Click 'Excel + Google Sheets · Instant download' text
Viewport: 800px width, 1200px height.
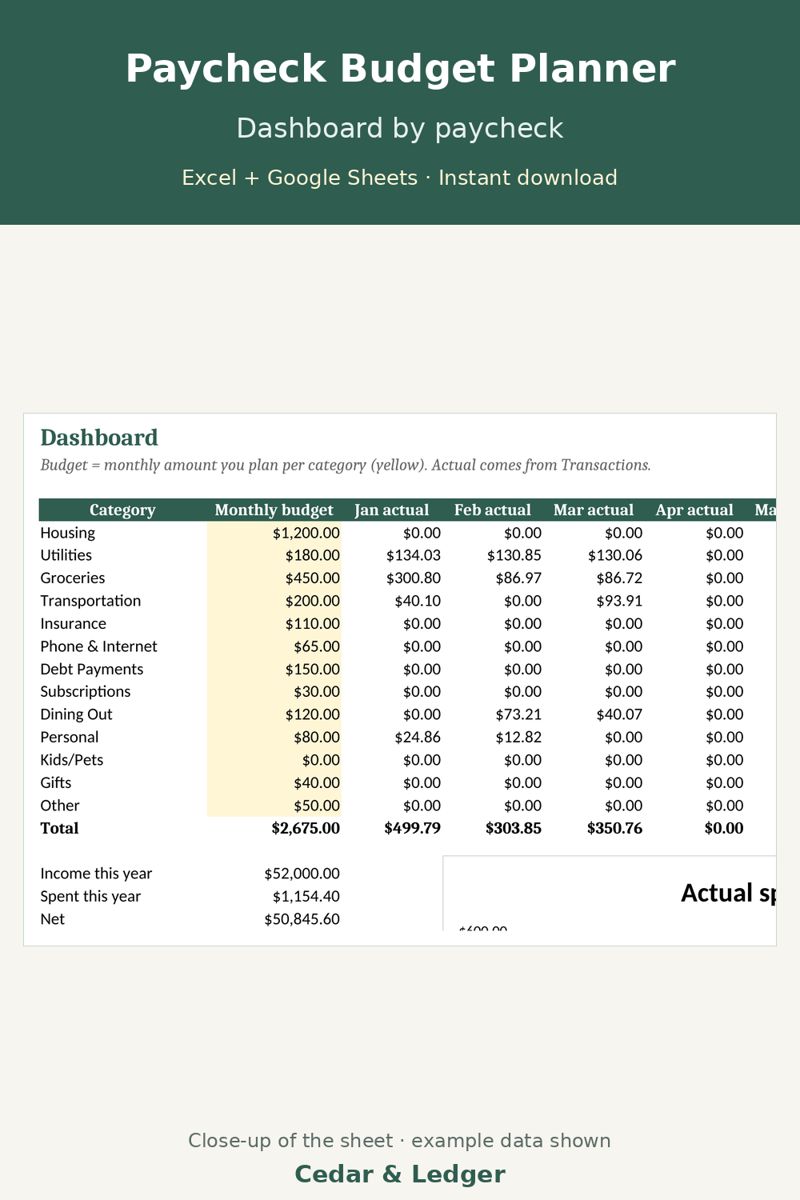tap(400, 178)
